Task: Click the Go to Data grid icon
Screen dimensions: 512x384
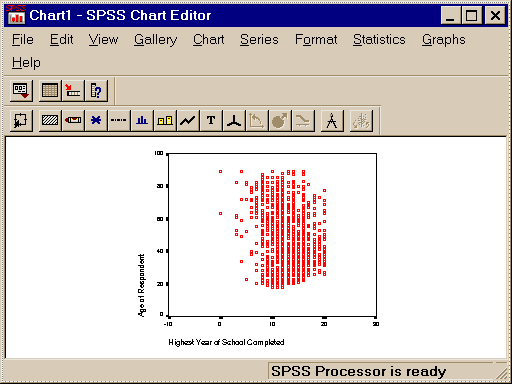Action: click(50, 90)
